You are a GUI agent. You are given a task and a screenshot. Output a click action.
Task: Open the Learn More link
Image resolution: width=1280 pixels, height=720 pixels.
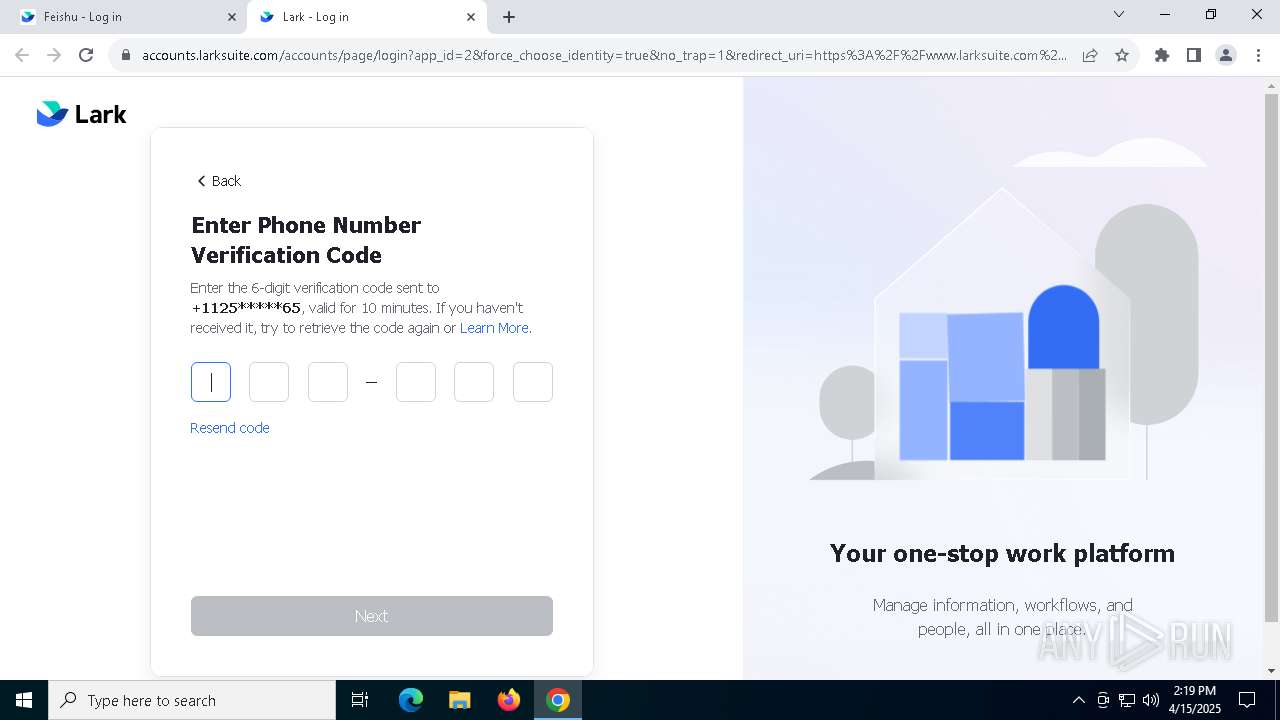(494, 328)
